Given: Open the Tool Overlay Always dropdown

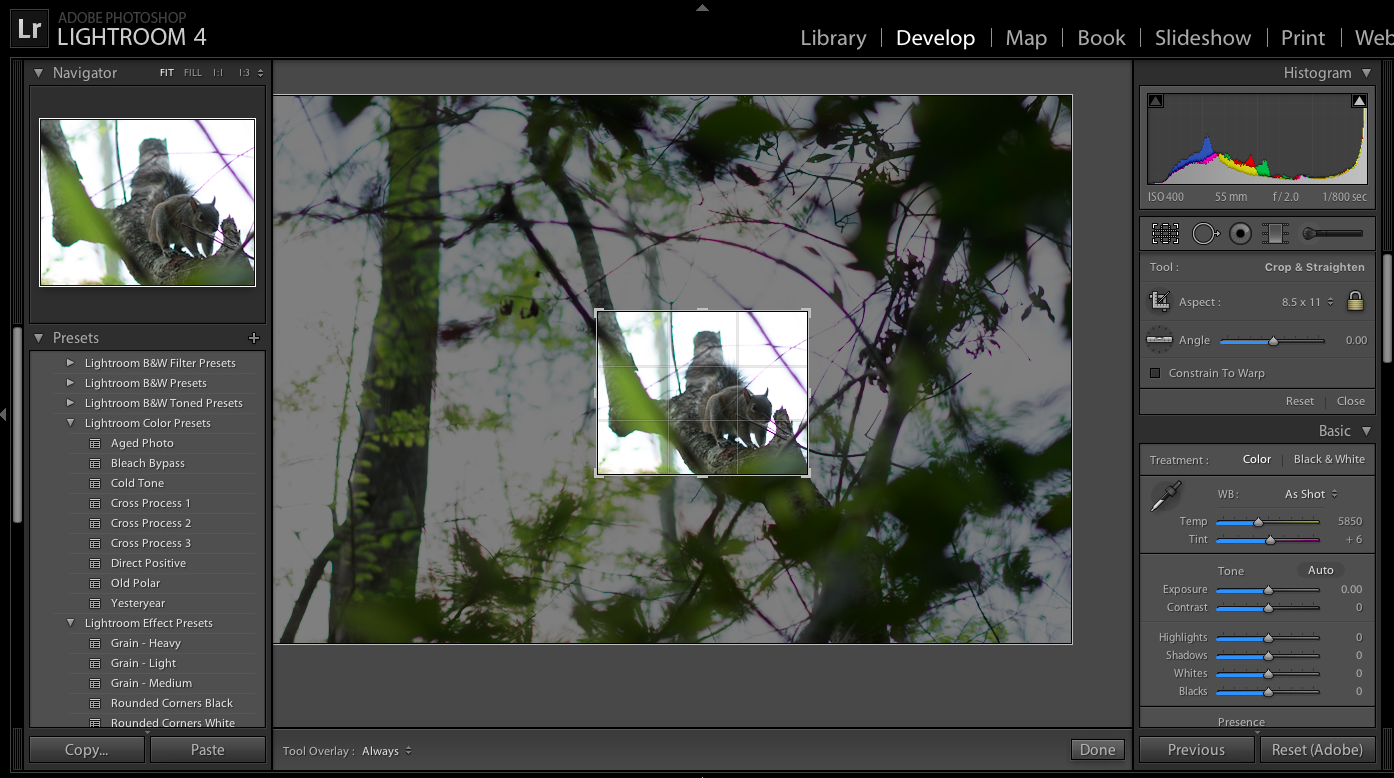Looking at the screenshot, I should [387, 751].
